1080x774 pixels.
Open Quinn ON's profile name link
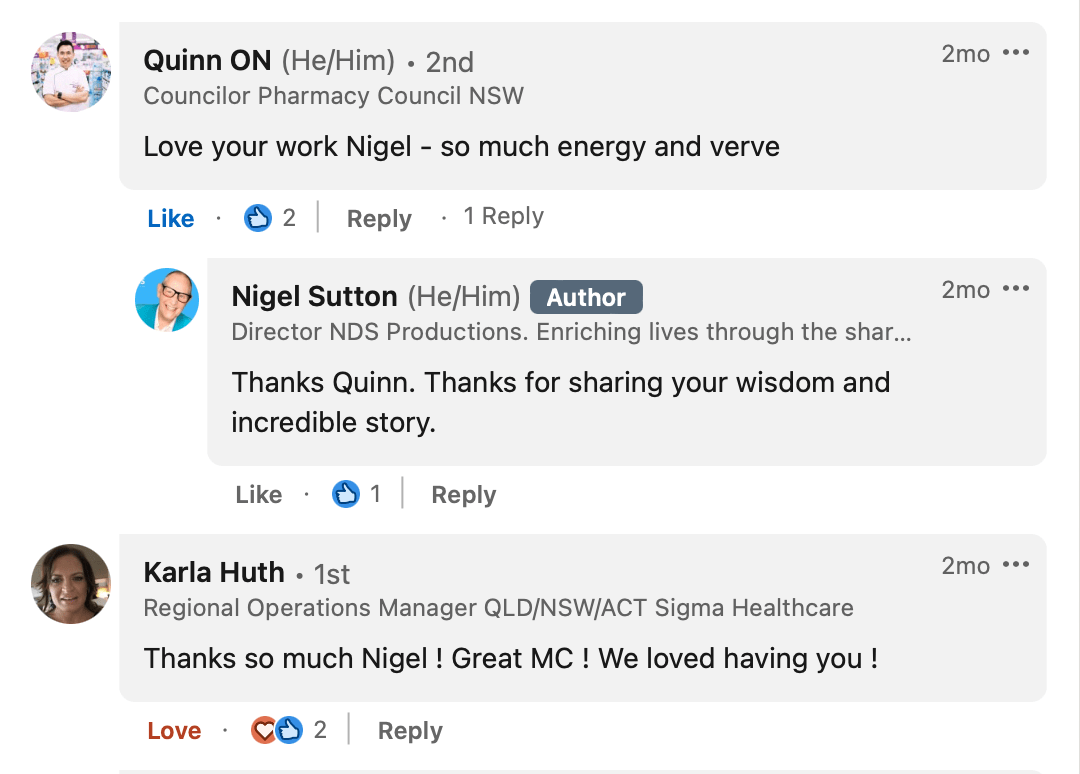click(207, 61)
